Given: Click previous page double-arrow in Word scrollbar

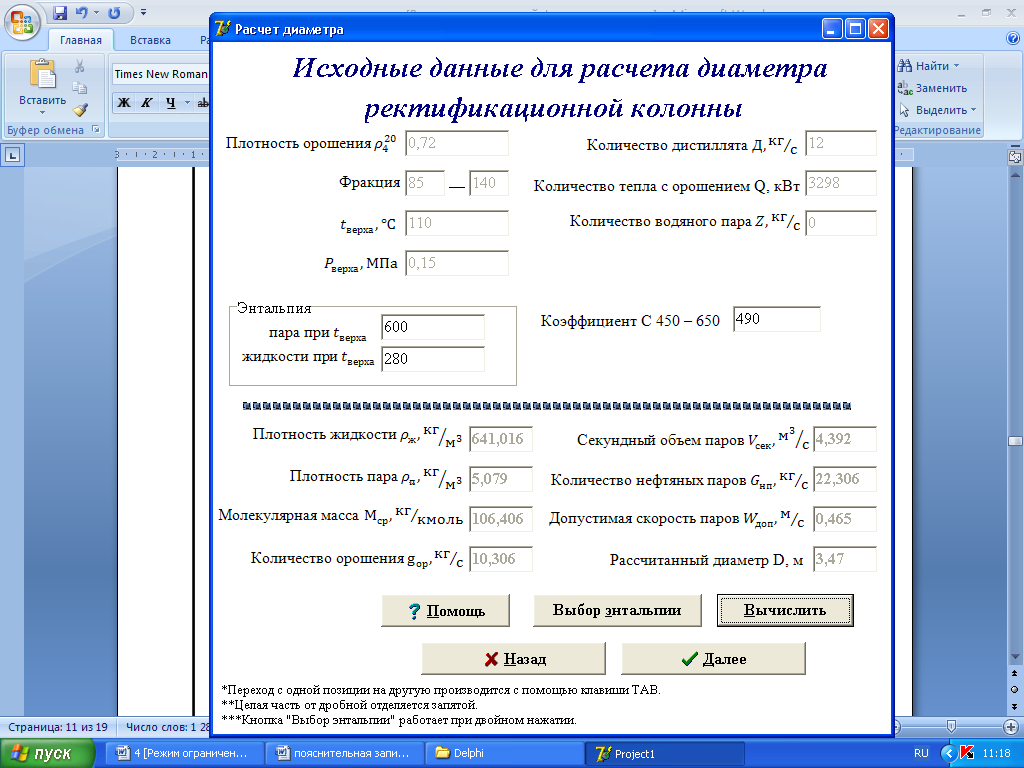Looking at the screenshot, I should [x=1014, y=673].
